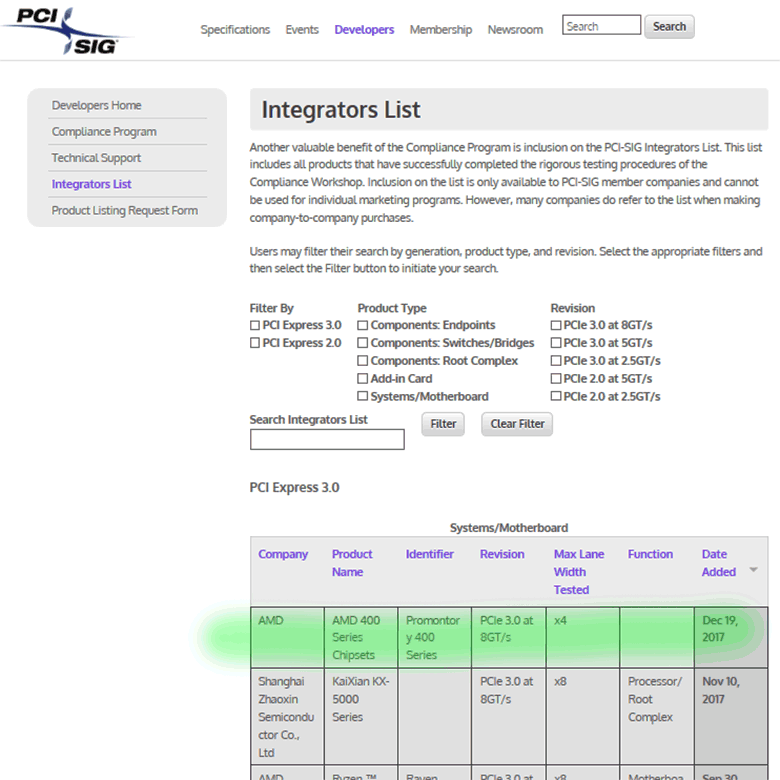The height and width of the screenshot is (780, 780).
Task: Sort table by Function column
Action: [x=650, y=554]
